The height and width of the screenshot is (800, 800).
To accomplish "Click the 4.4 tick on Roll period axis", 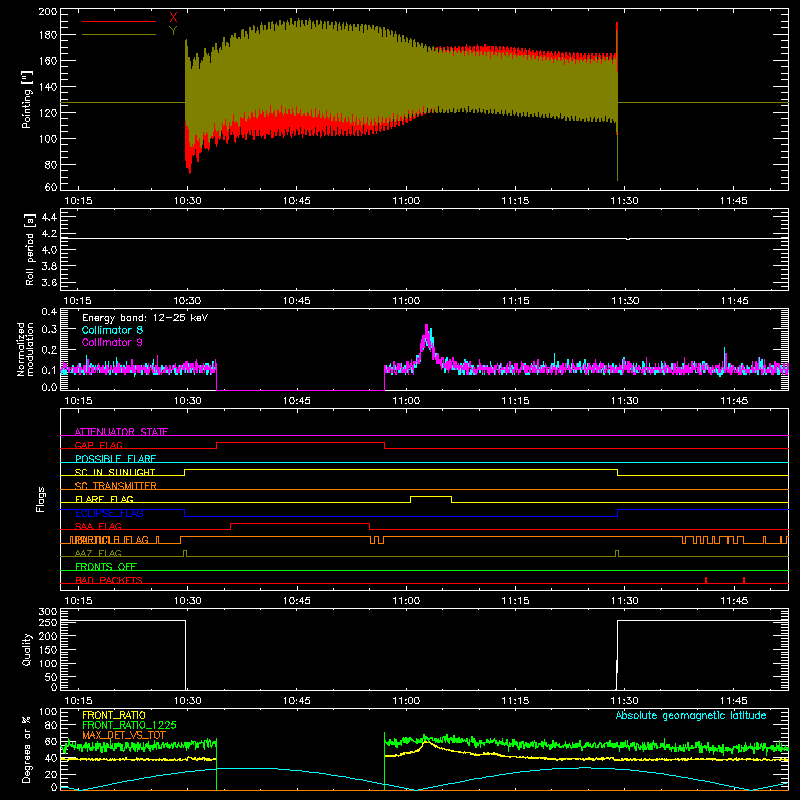I will 49,217.
